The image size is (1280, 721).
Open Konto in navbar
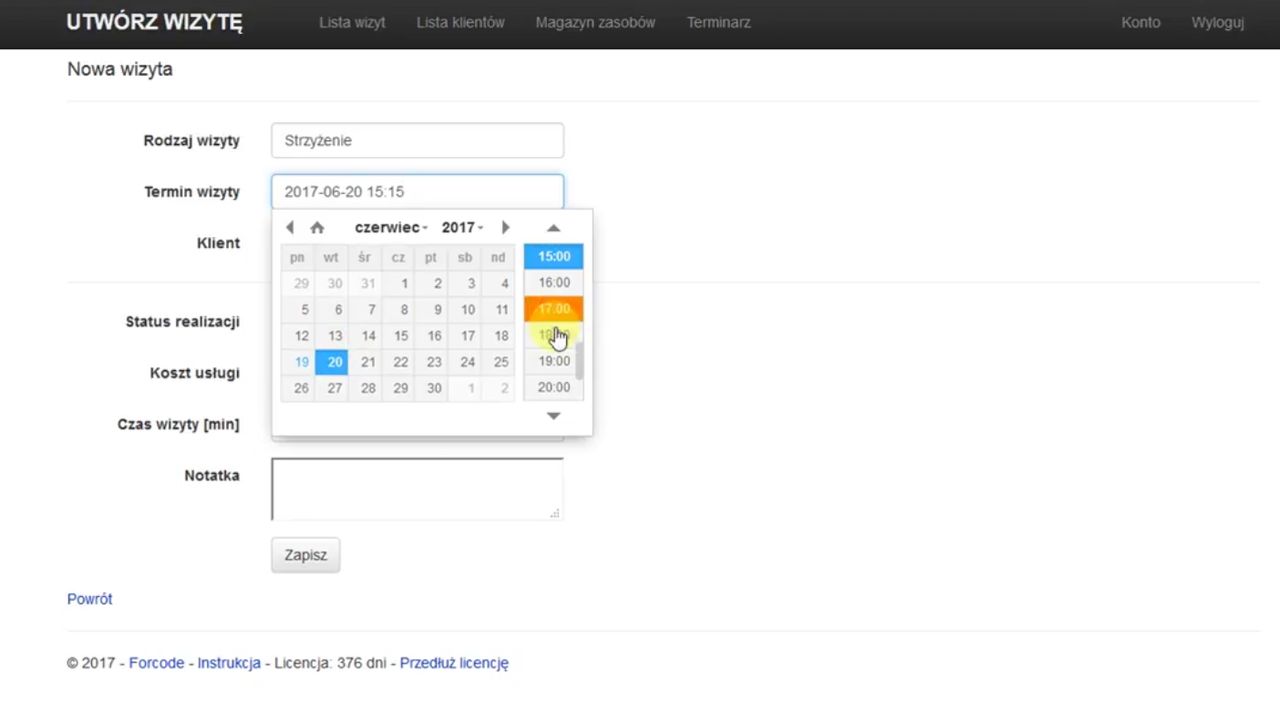coord(1140,22)
